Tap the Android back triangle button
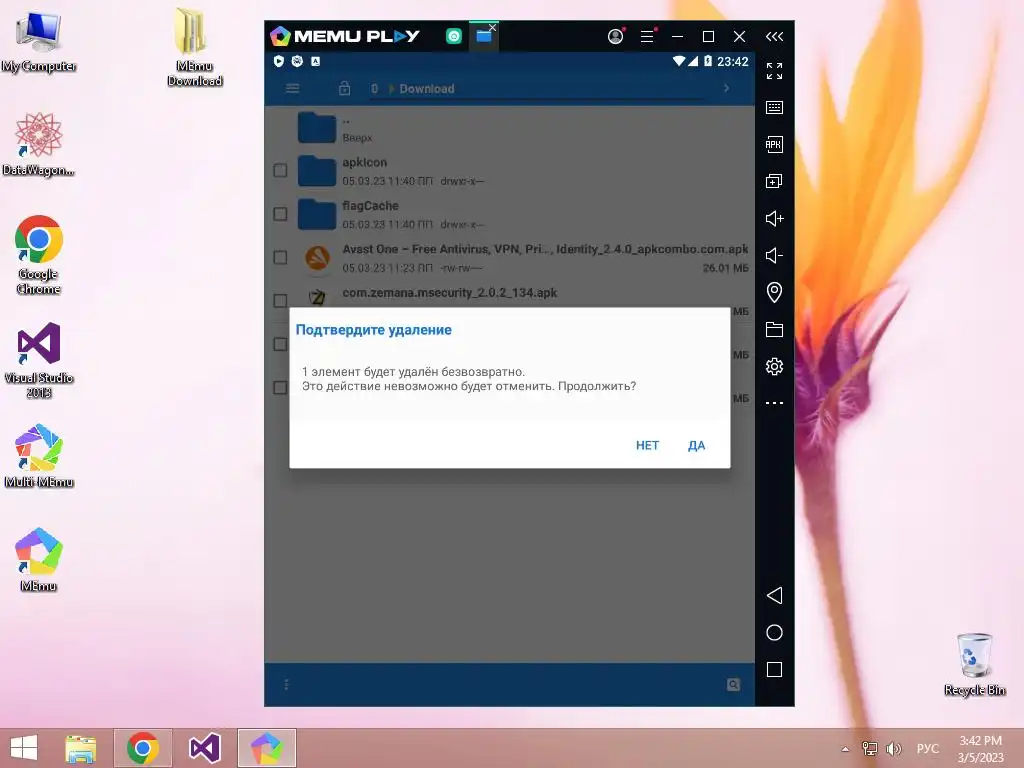 [x=775, y=596]
